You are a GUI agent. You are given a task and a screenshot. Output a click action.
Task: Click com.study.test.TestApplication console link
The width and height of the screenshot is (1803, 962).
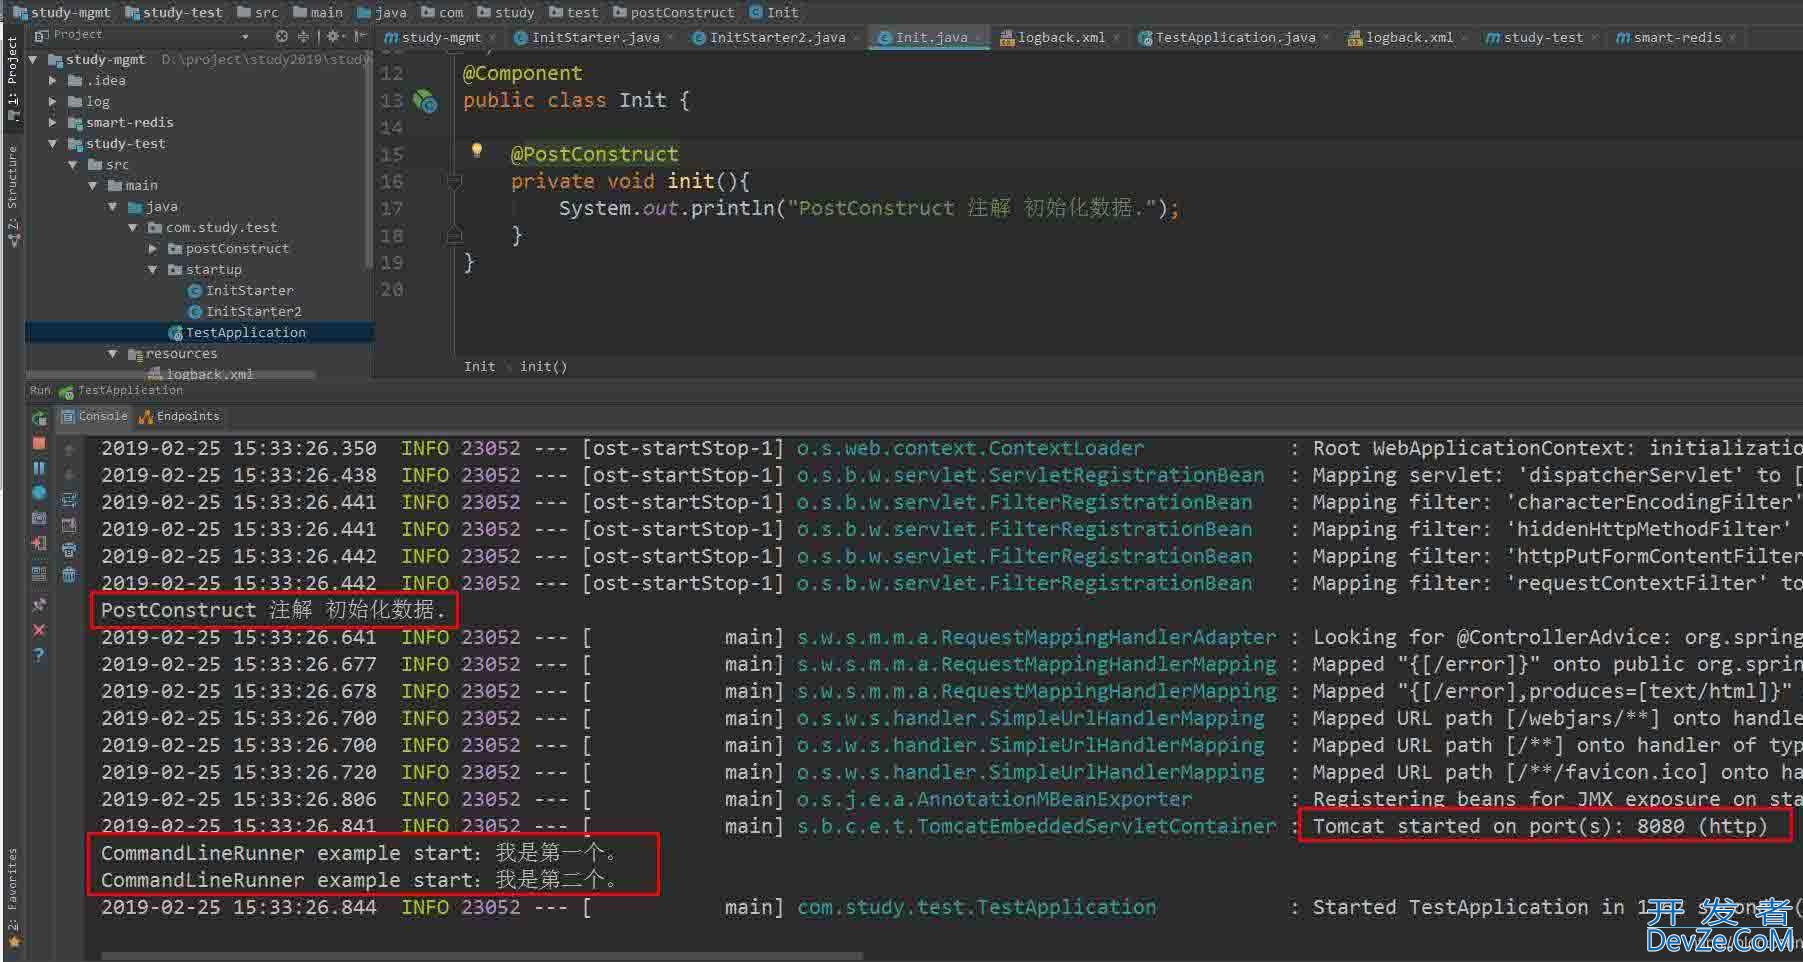pyautogui.click(x=976, y=908)
